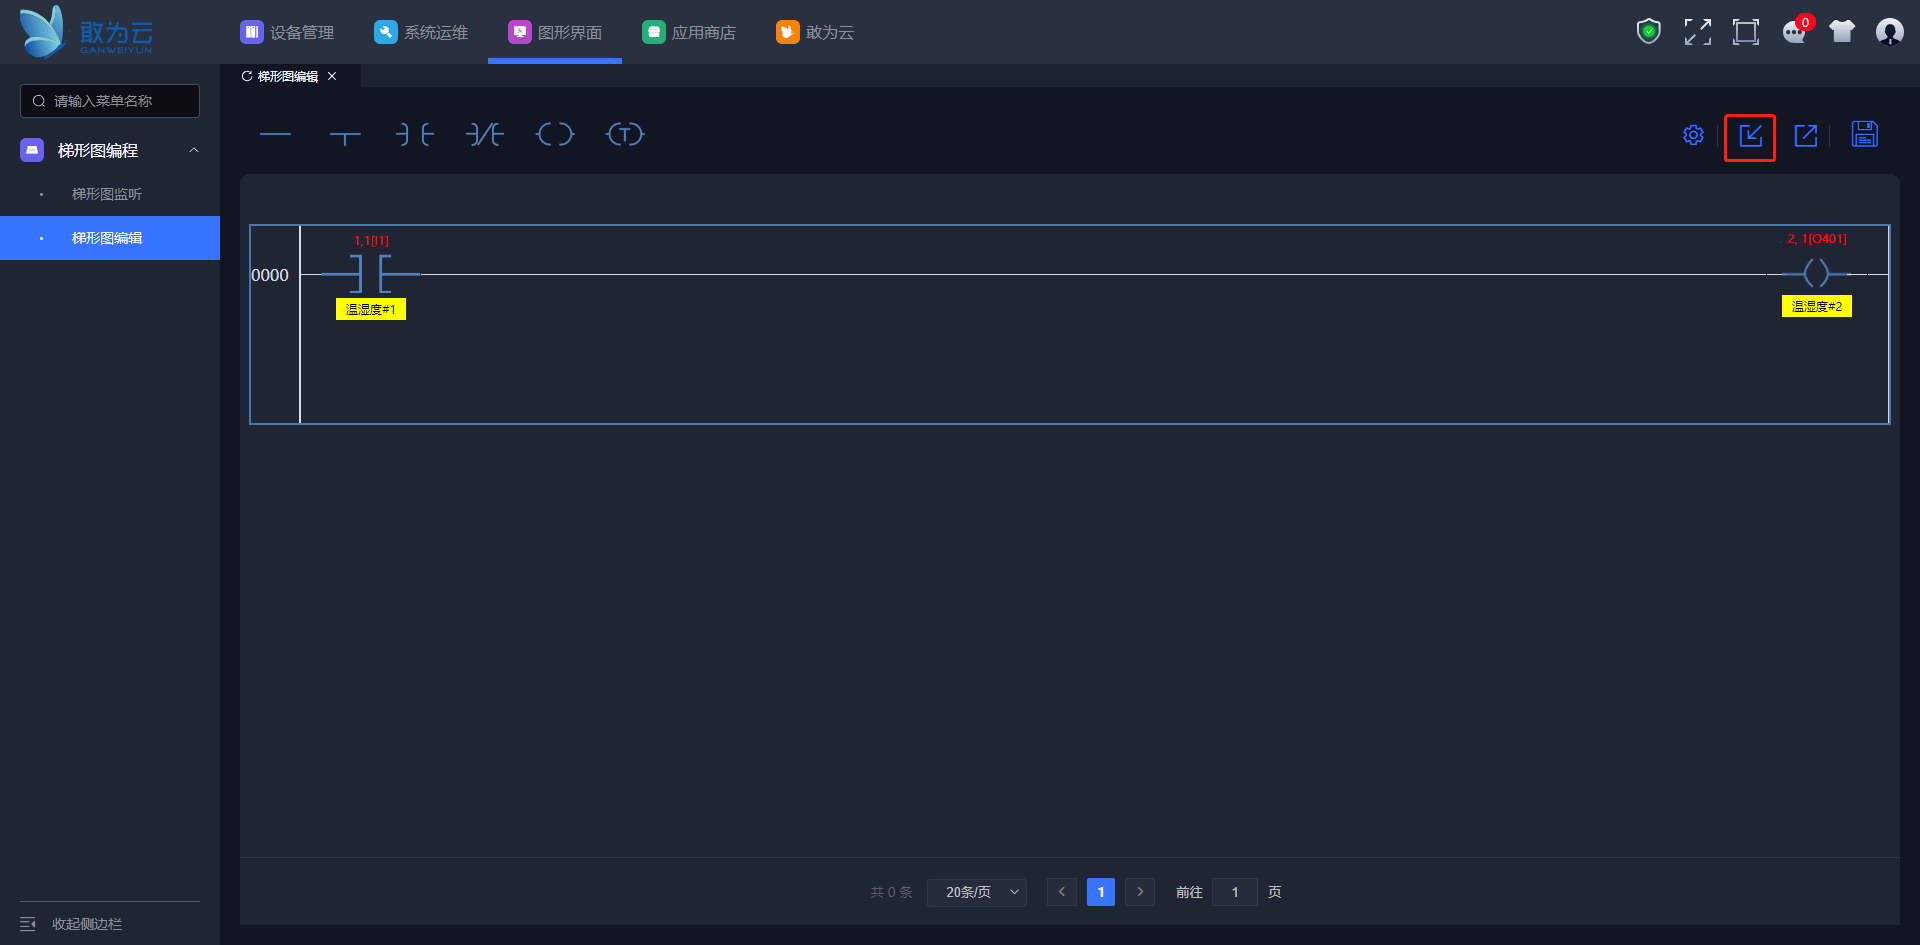Select page 1 in pagination
Screen dimensions: 1920x945
[x=1101, y=892]
